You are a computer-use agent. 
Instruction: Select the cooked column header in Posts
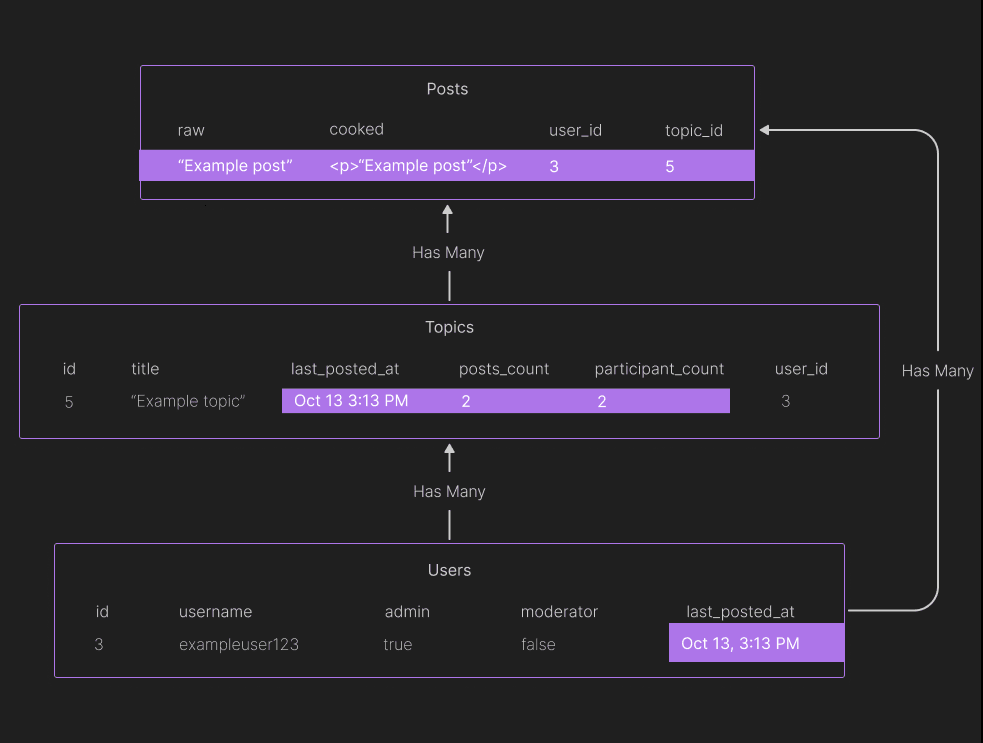356,129
